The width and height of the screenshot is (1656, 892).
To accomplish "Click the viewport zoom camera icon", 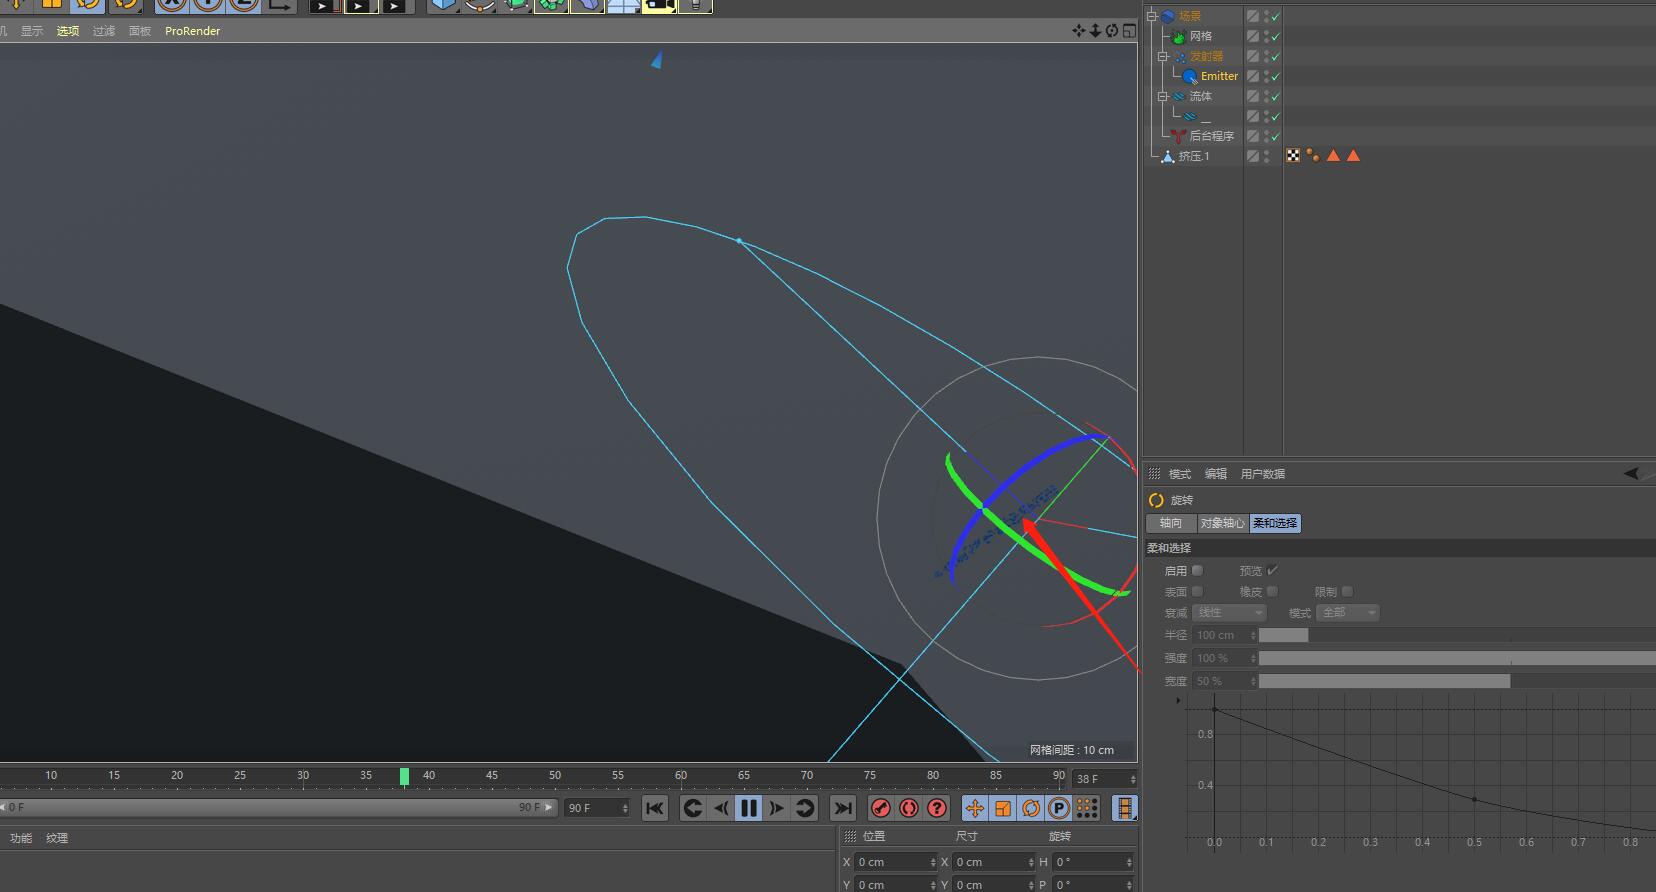I will point(1095,31).
